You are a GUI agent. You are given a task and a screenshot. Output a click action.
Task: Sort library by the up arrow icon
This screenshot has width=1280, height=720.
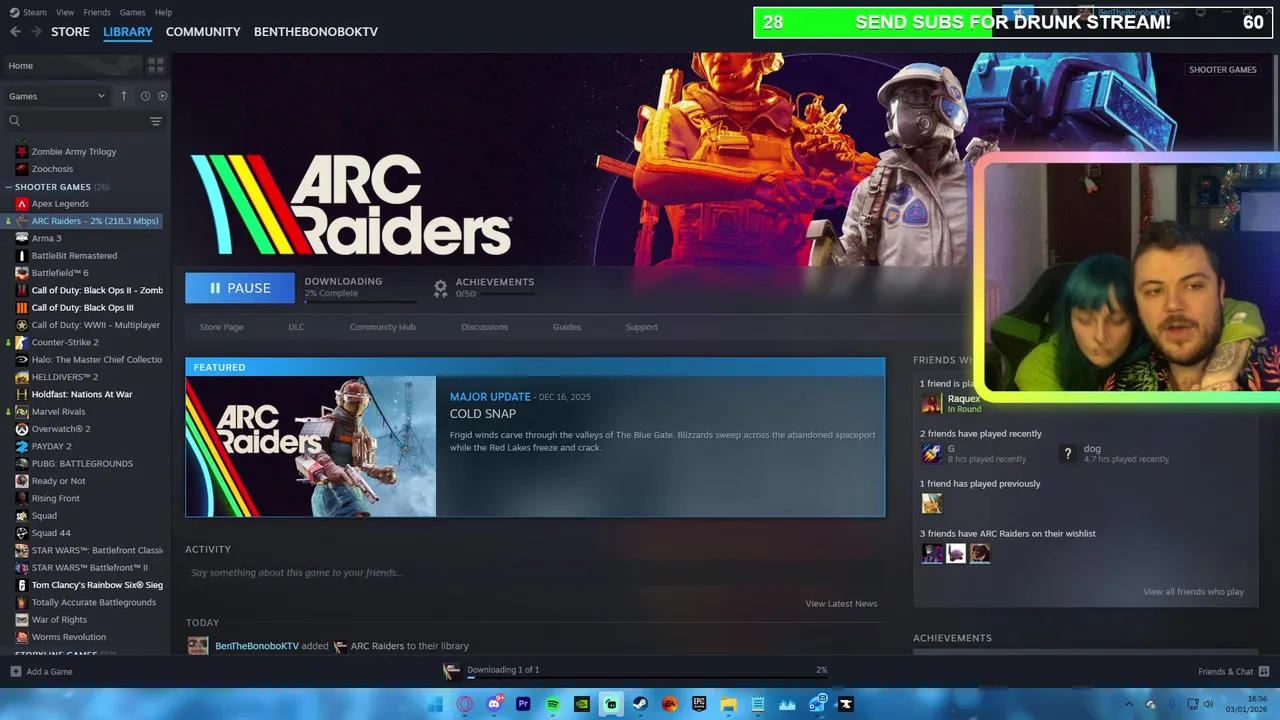tap(124, 96)
